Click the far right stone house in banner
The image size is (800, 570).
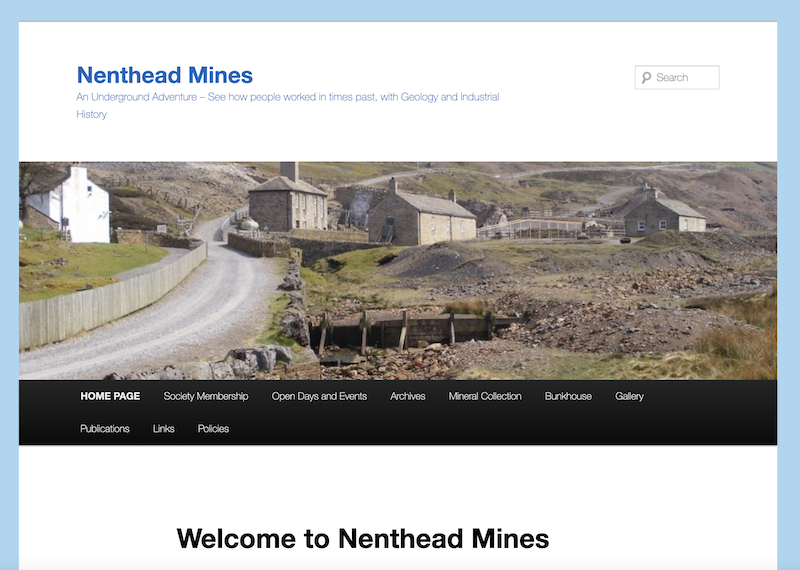tap(663, 214)
